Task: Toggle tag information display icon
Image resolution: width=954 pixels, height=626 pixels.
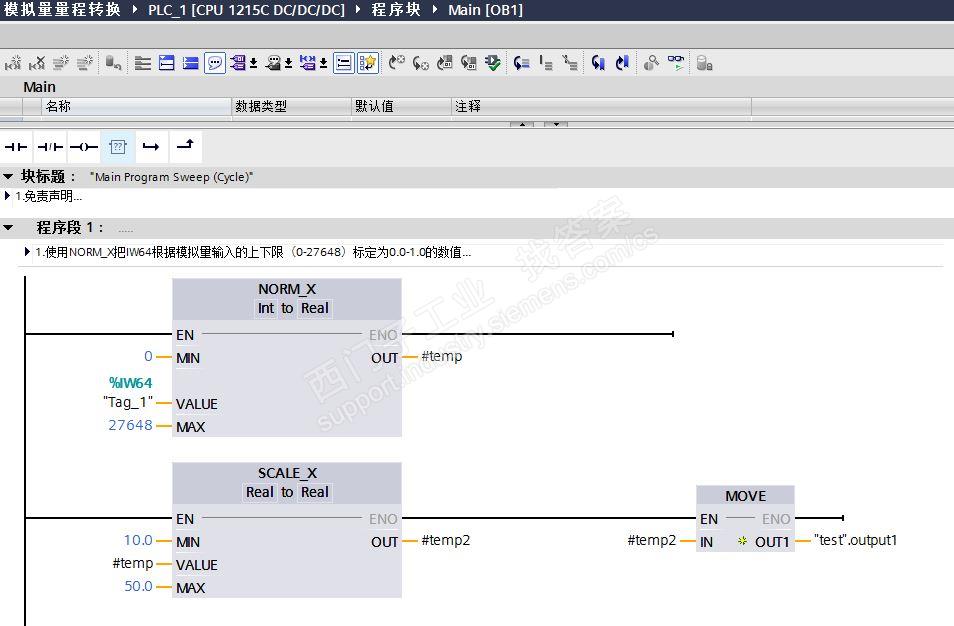Action: click(x=274, y=63)
